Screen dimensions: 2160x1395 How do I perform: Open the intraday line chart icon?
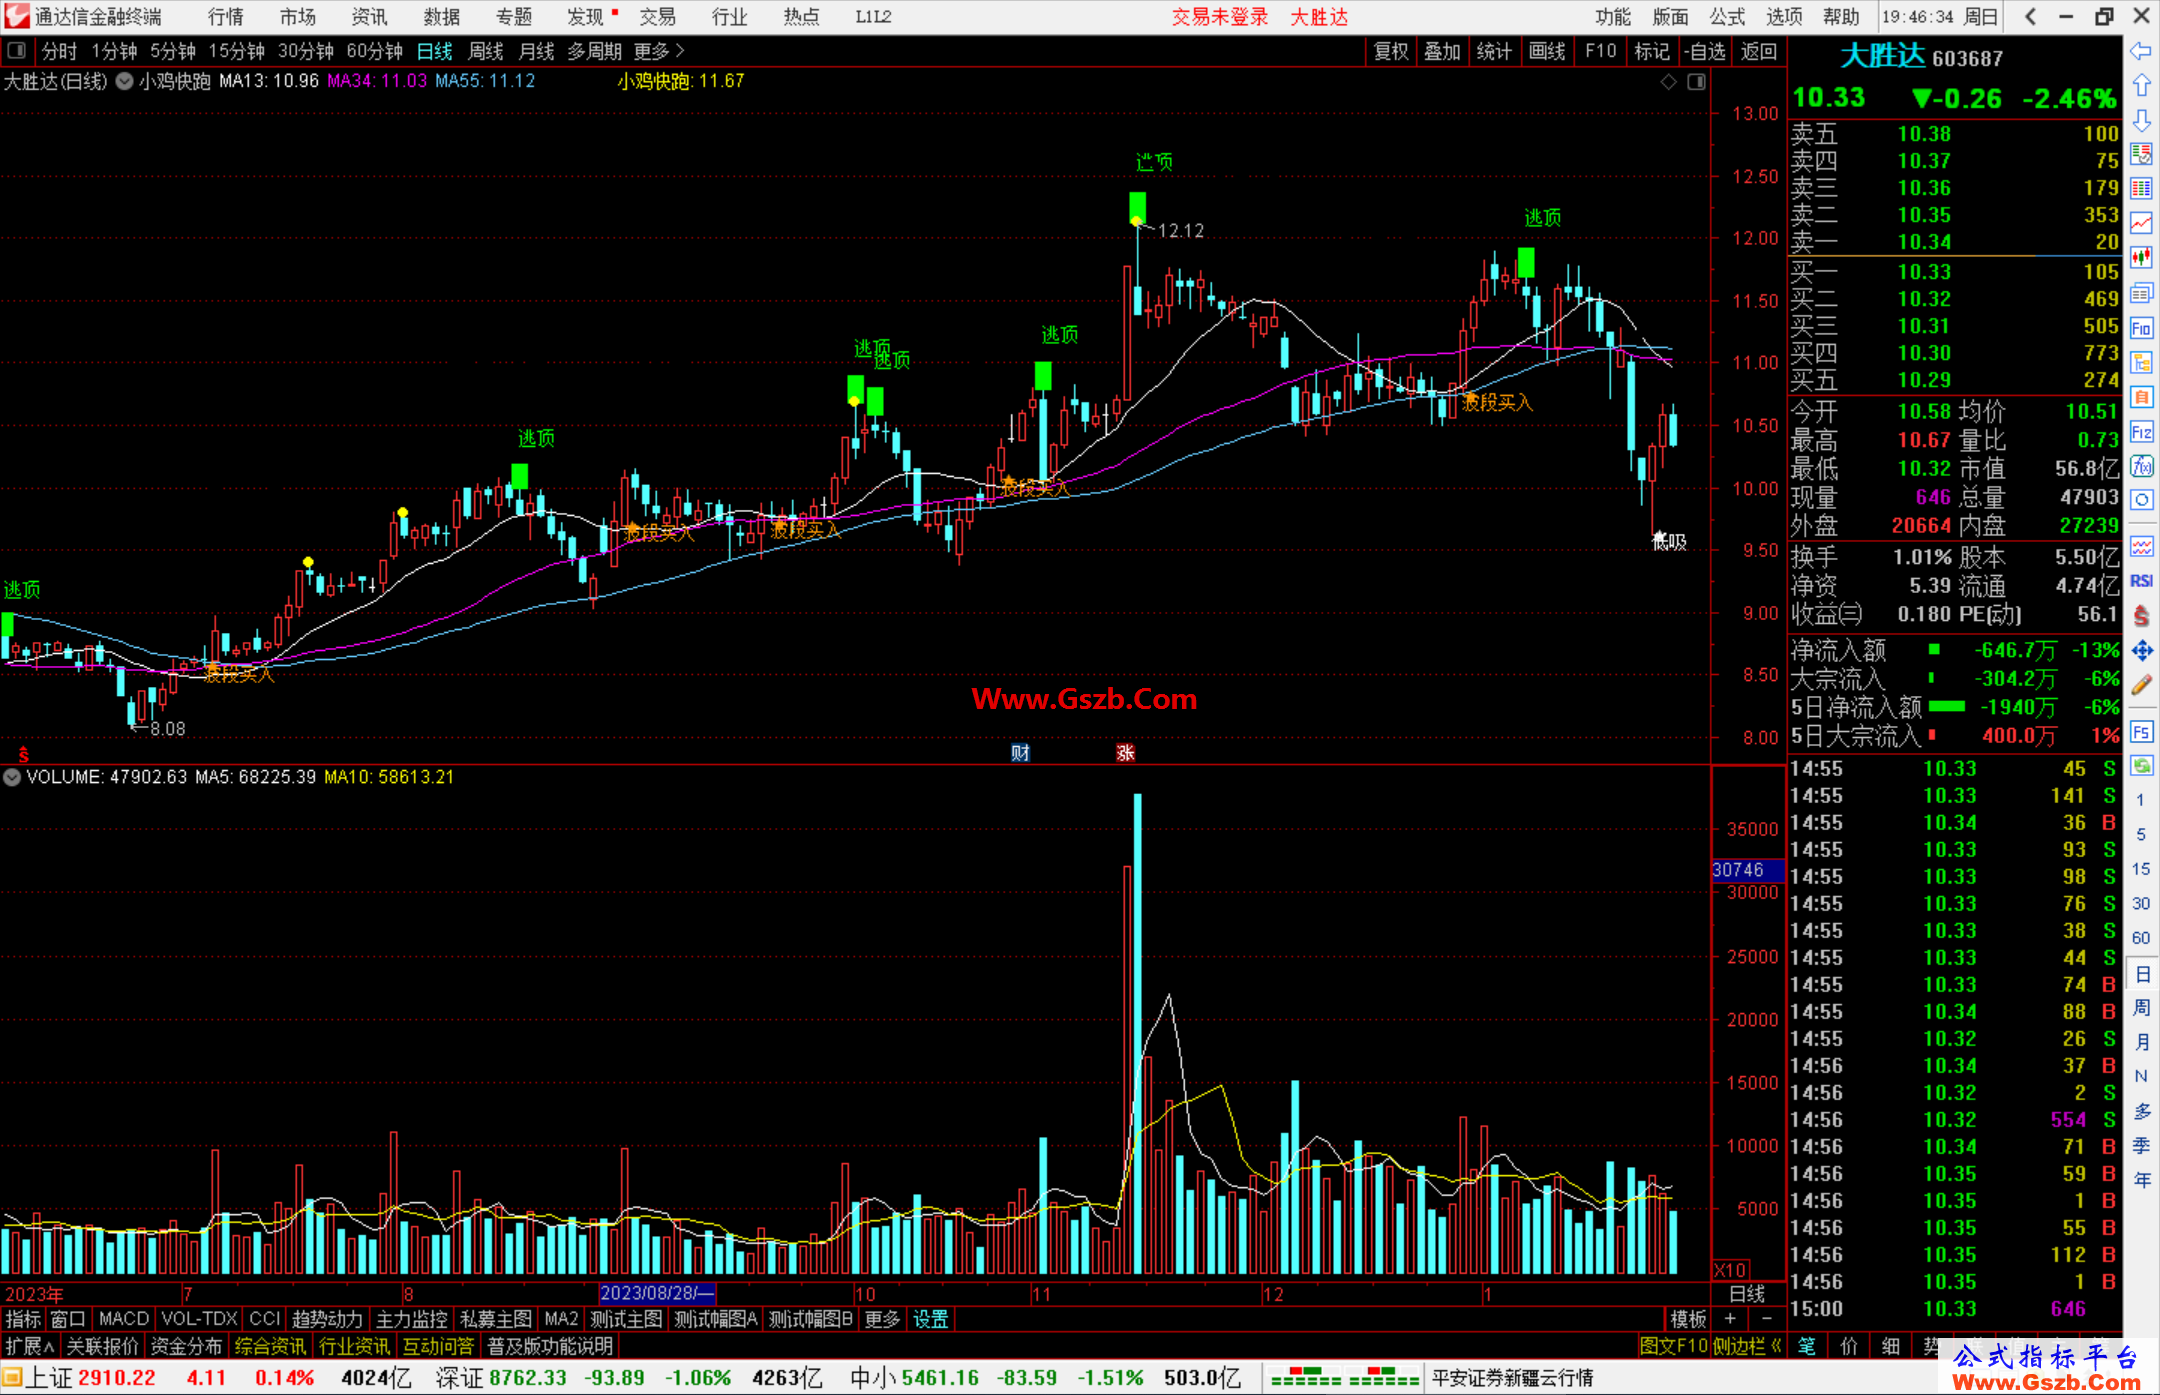point(2141,224)
